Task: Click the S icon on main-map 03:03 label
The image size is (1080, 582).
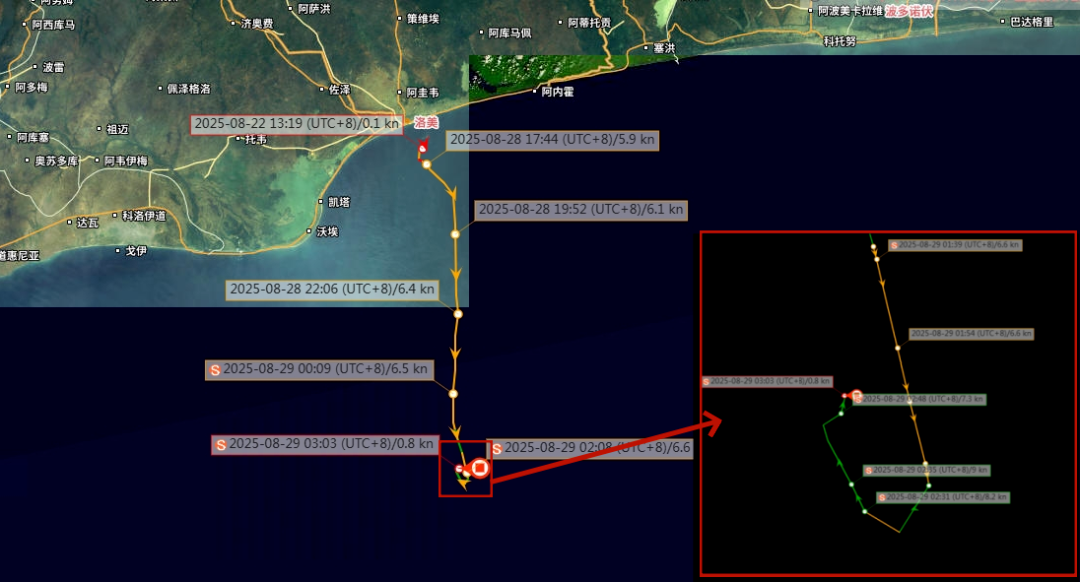Action: 221,445
